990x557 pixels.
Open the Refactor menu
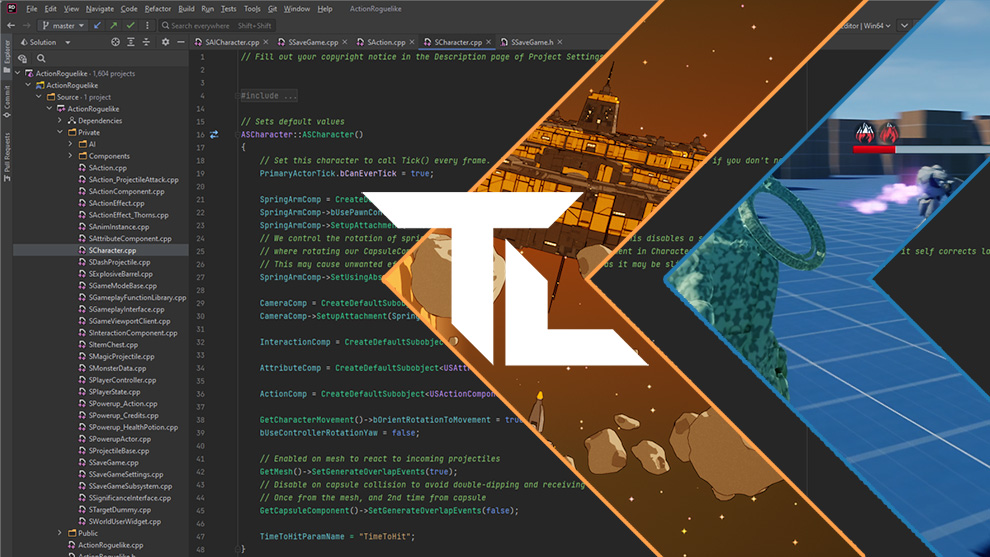[157, 9]
